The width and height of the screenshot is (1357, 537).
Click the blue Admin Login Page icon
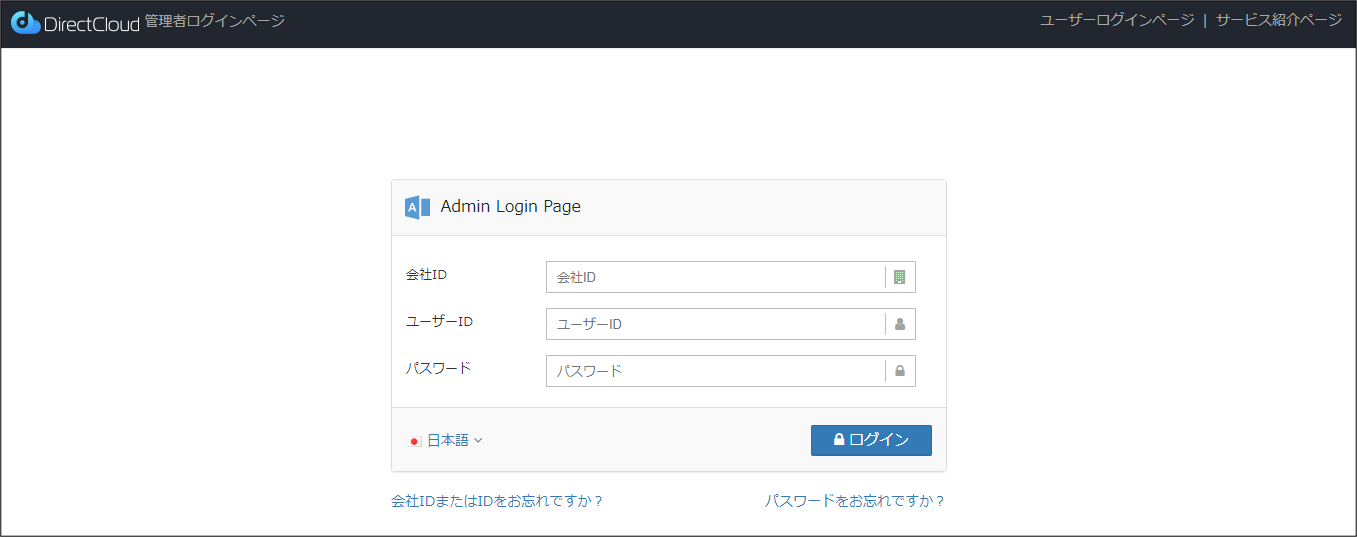click(417, 207)
